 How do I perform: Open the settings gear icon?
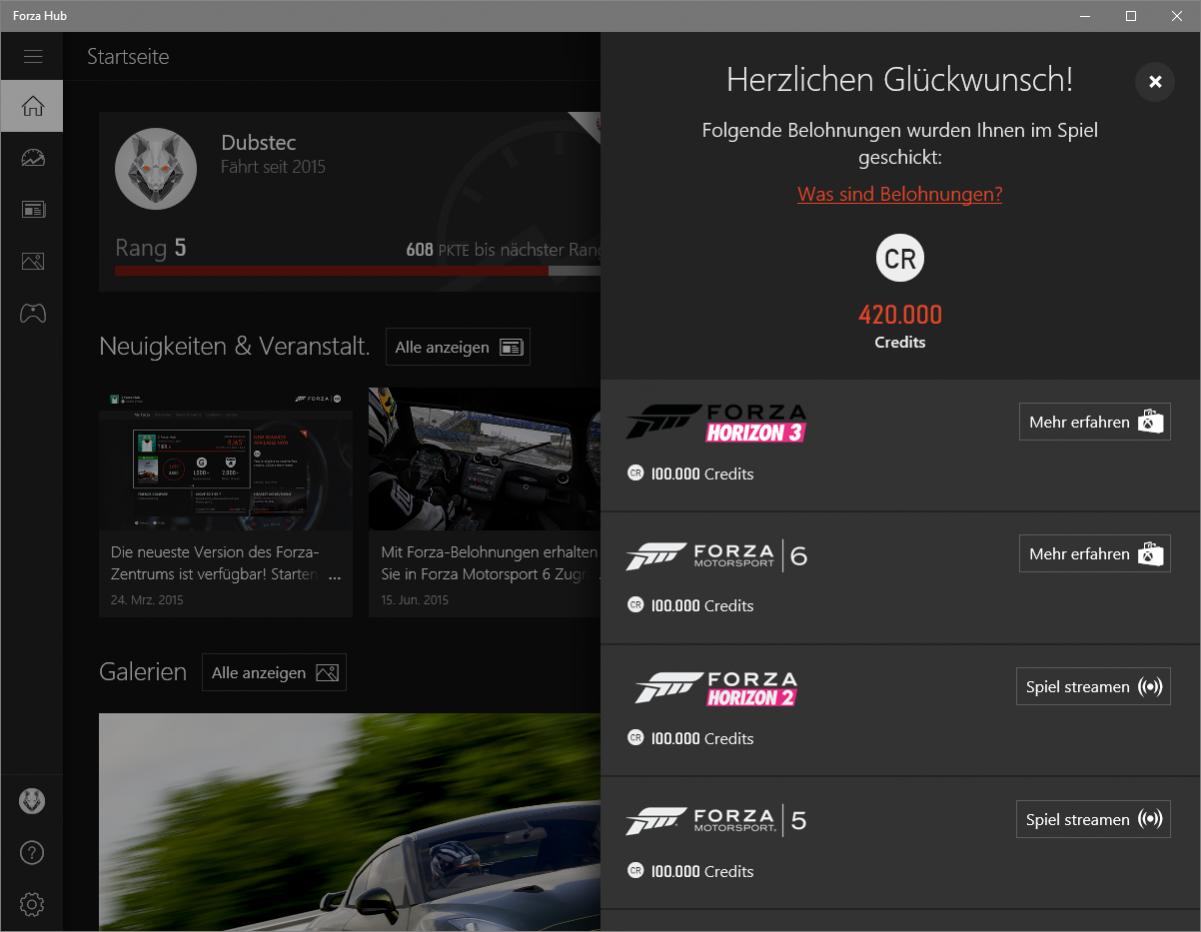coord(32,905)
